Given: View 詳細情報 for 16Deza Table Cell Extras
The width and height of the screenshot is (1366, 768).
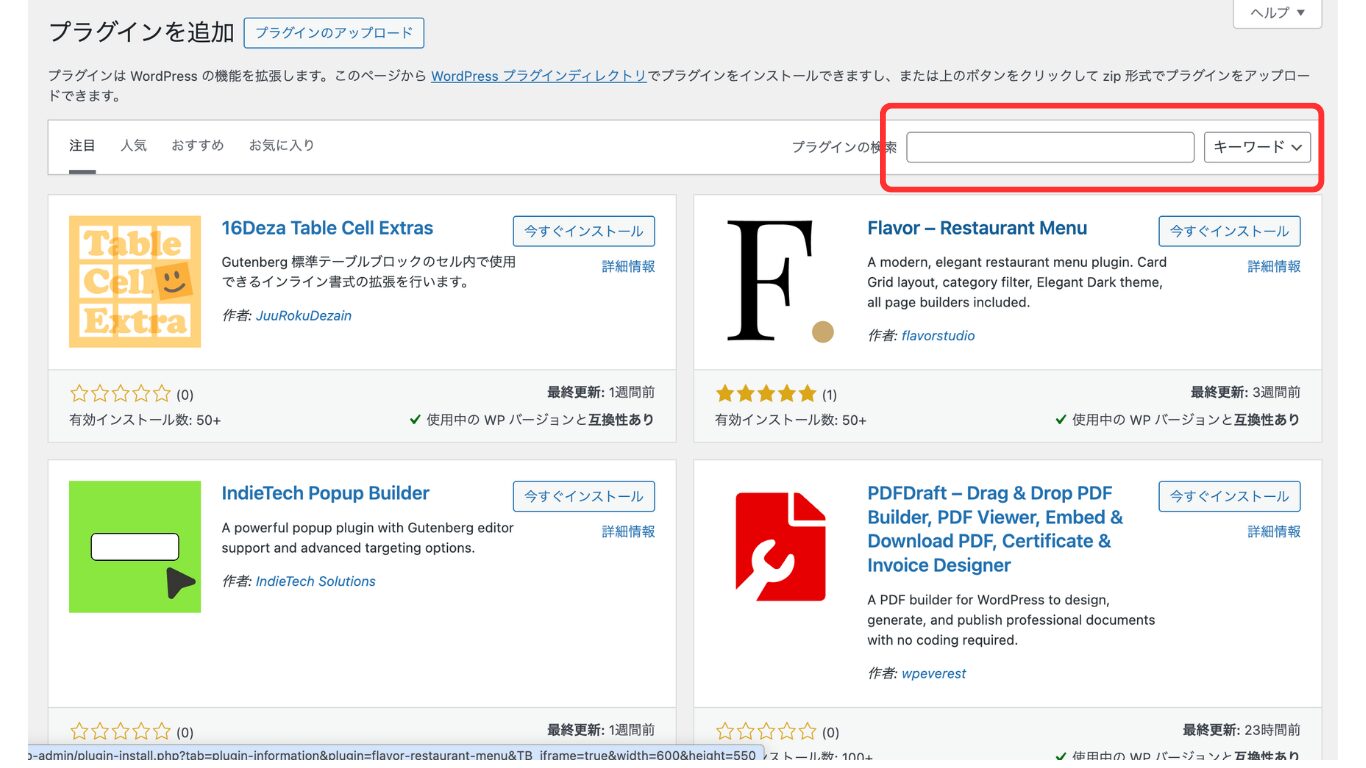Looking at the screenshot, I should 628,267.
